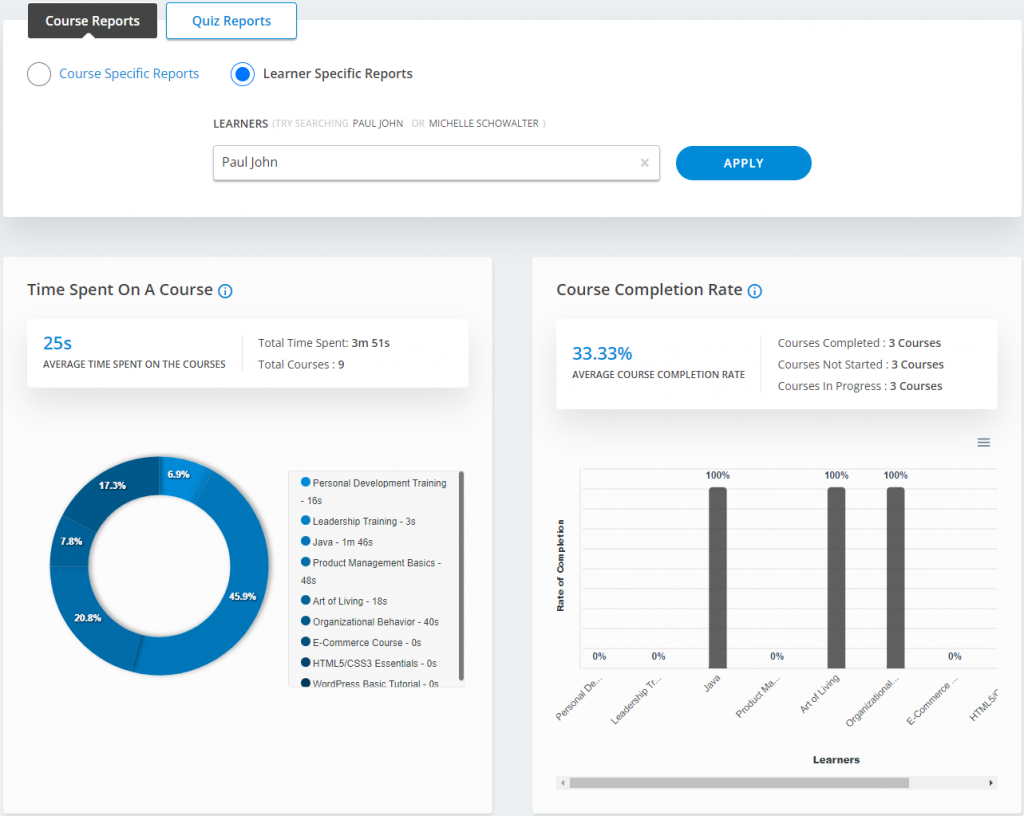Click chart scrollbar right arrow

991,783
